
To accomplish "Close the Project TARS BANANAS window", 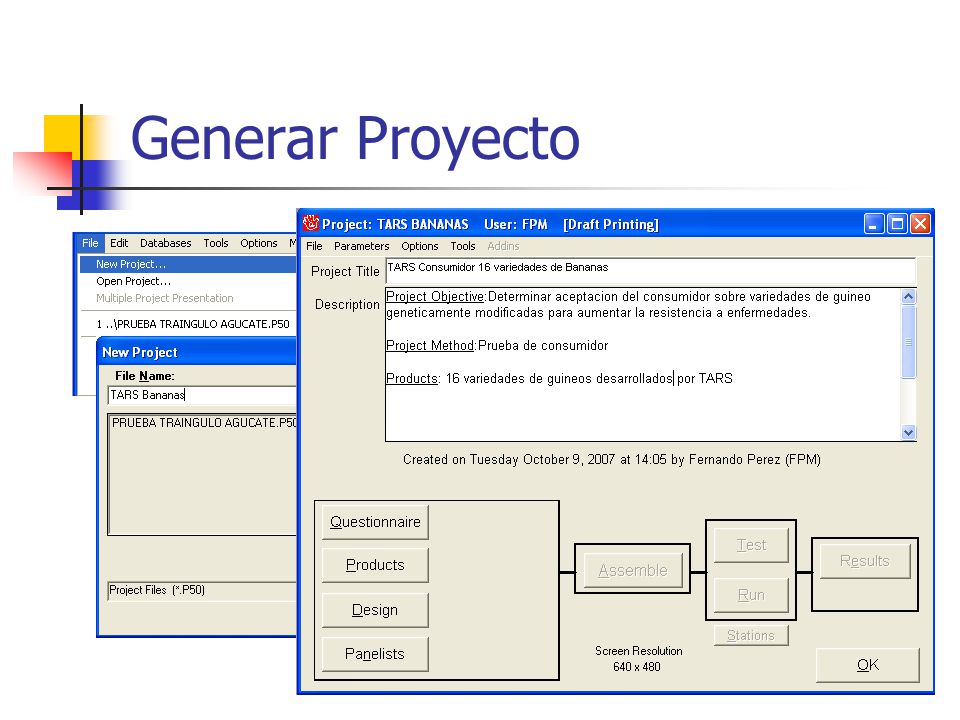I will tap(920, 224).
